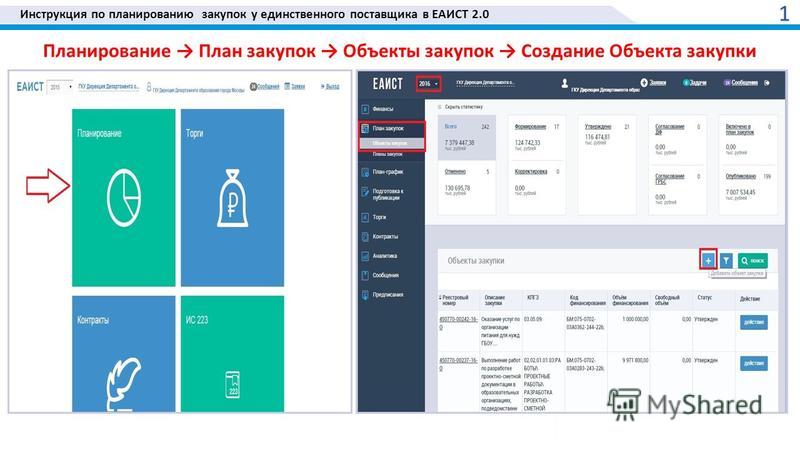The width and height of the screenshot is (800, 450).
Task: Click Действия button for the 1 000 000,00 row
Action: click(754, 322)
